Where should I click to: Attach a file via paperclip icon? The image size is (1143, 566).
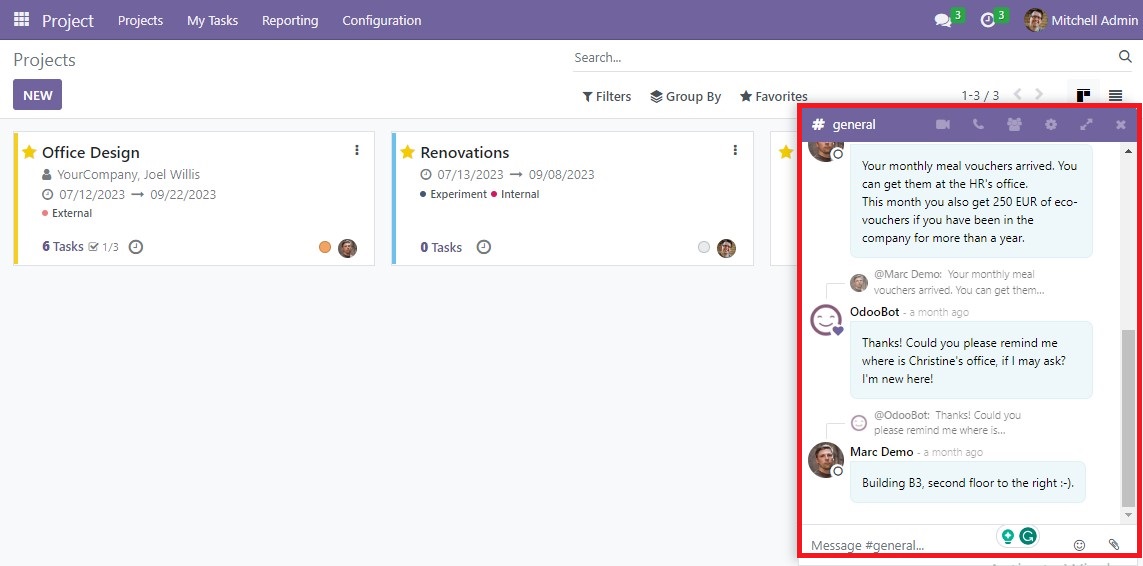[x=1114, y=544]
